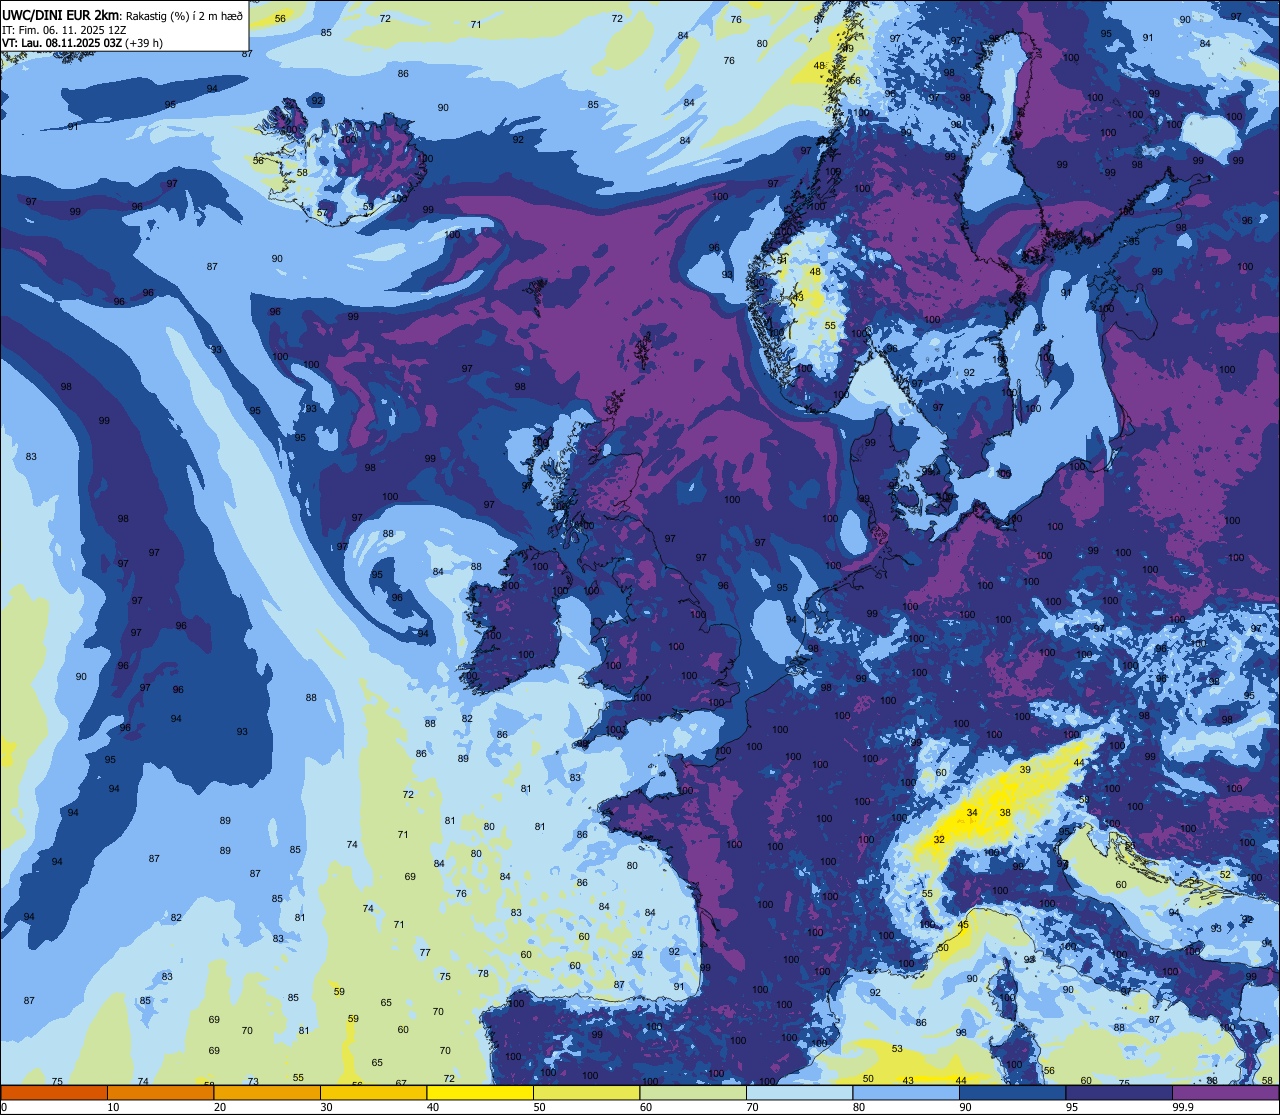1280x1115 pixels.
Task: Click the 95–99.9 dark navy legend swatch
Action: [1119, 1093]
